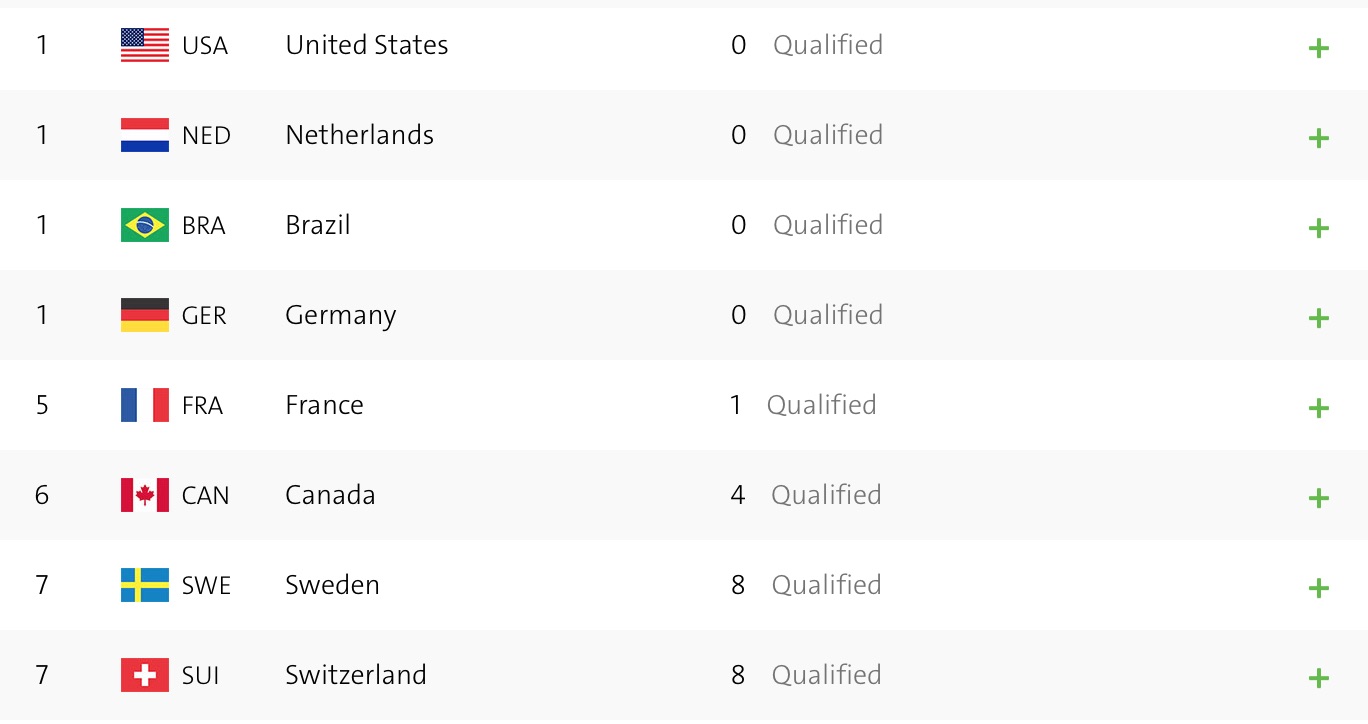This screenshot has height=724, width=1368.
Task: Expand the Sweden row plus icon
Action: click(1319, 588)
